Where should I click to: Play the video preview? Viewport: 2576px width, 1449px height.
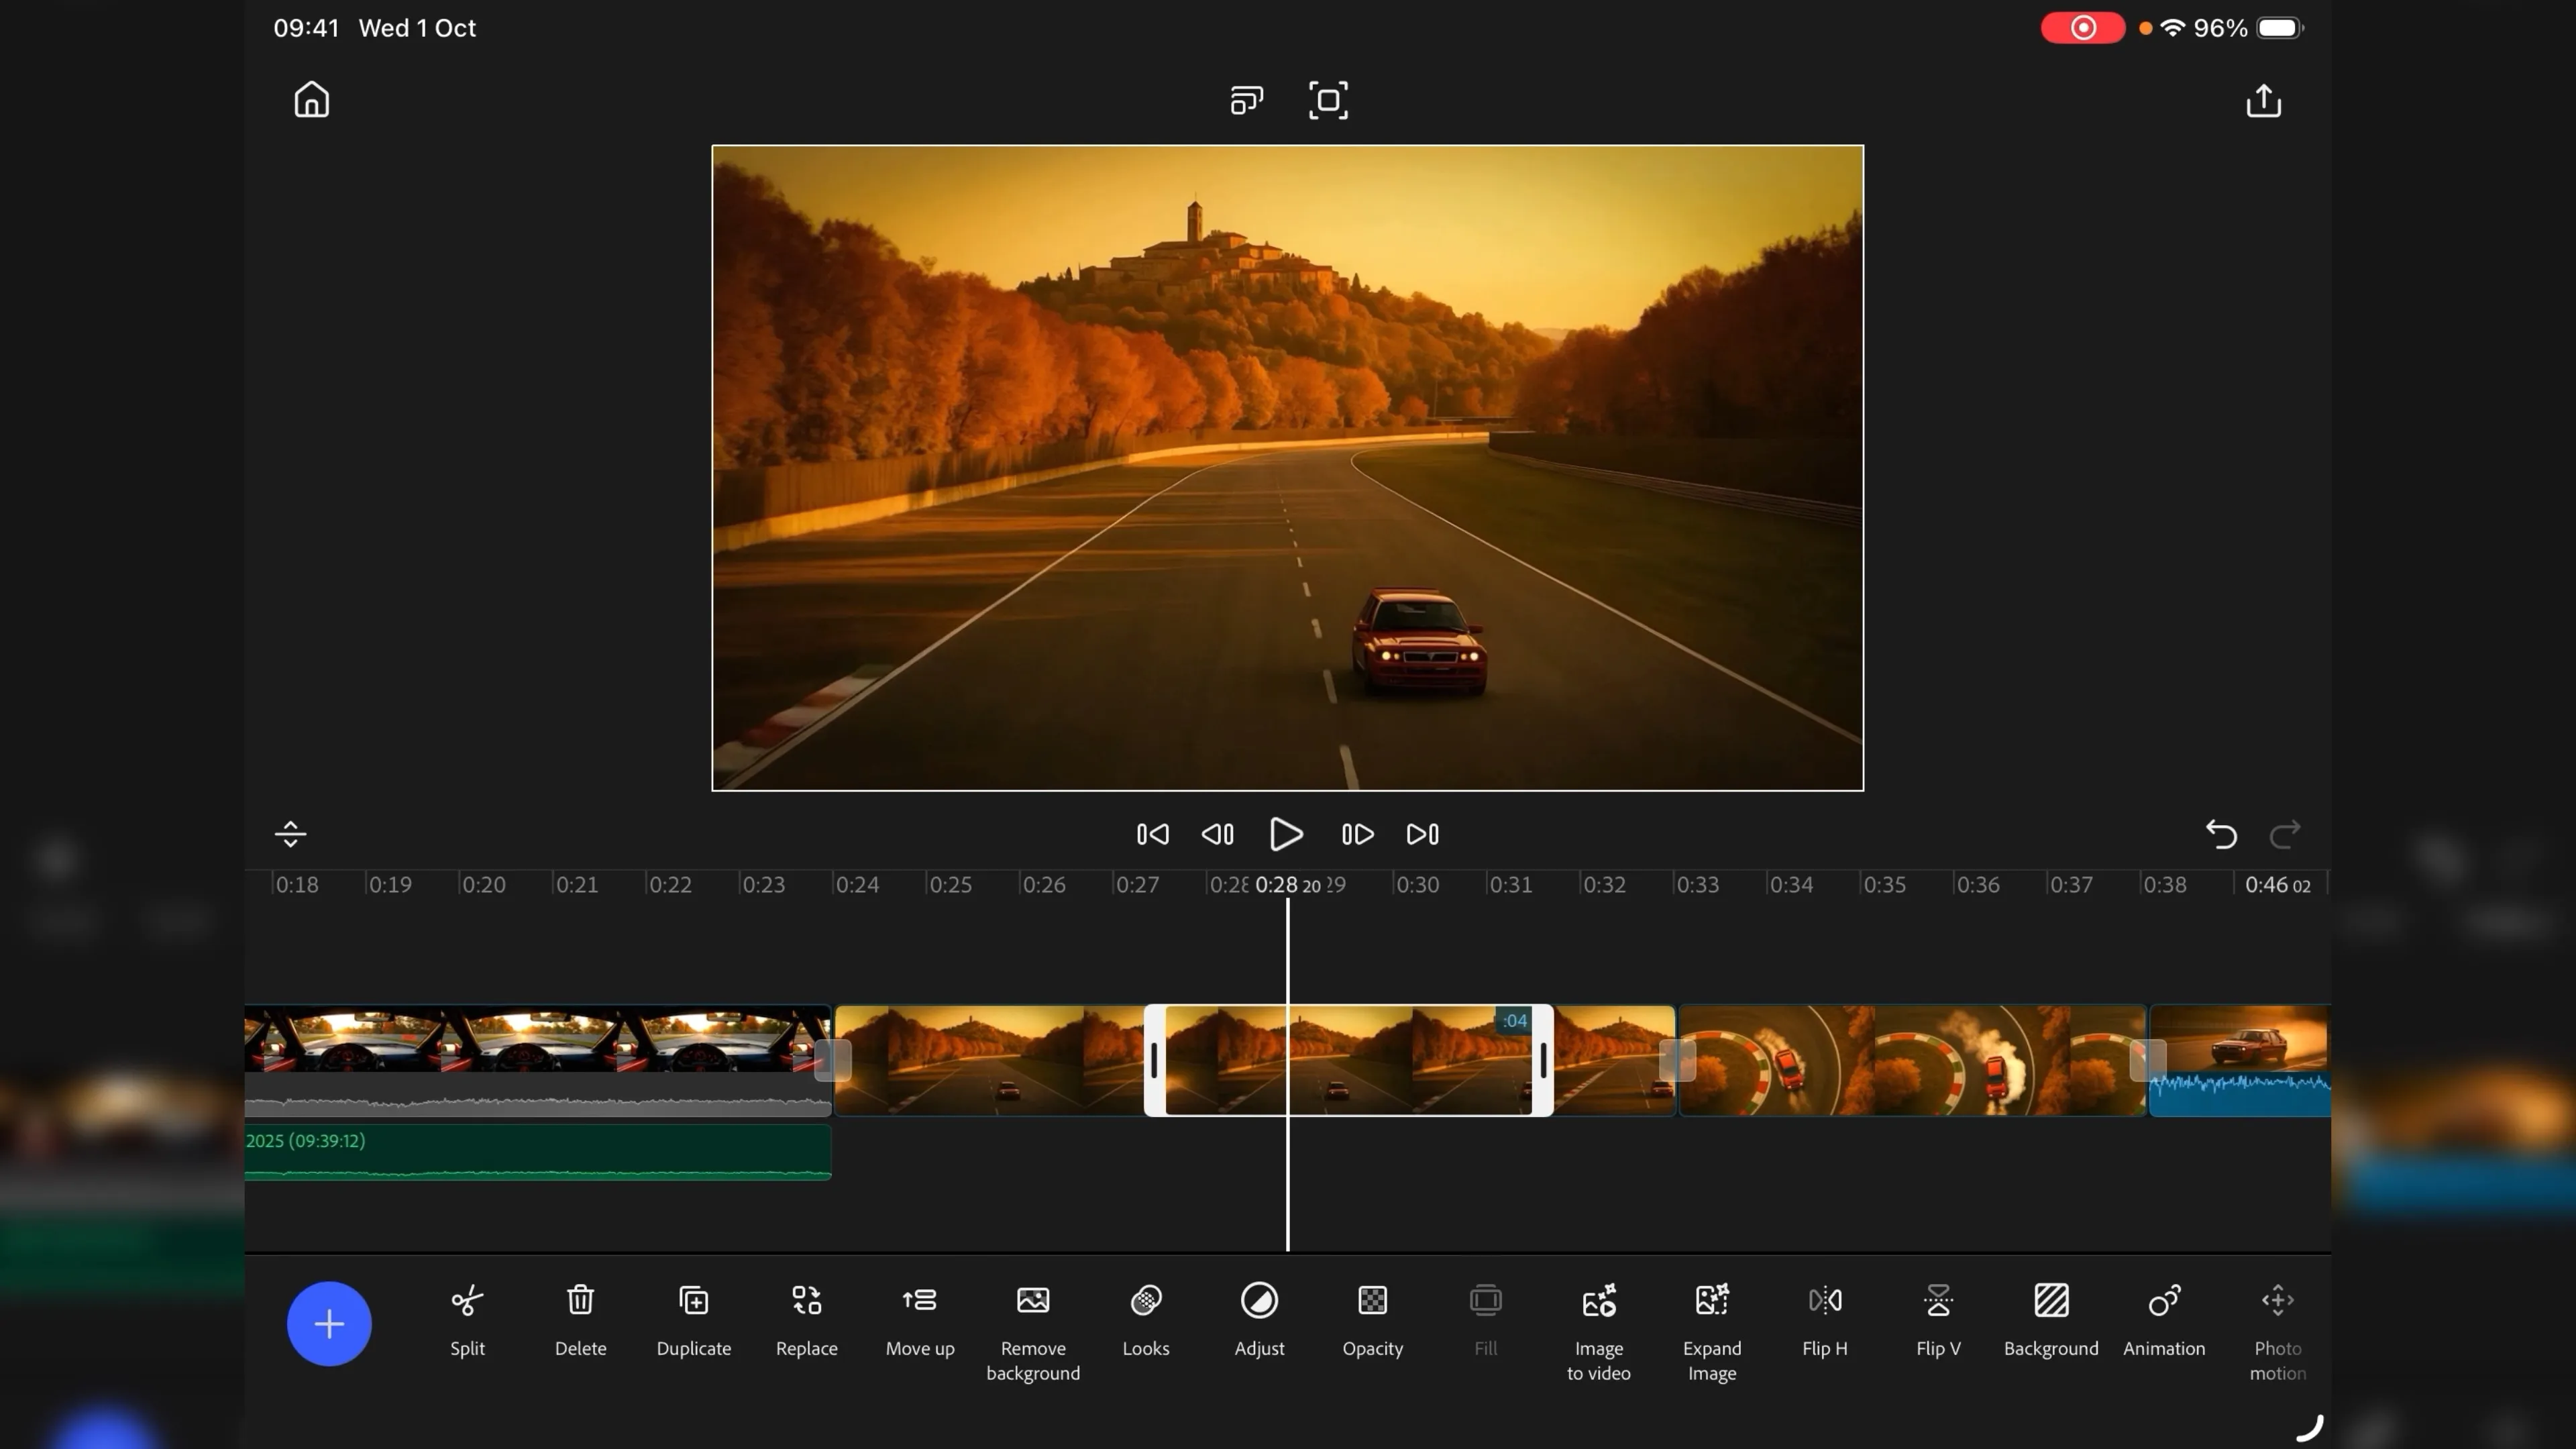(x=1286, y=834)
